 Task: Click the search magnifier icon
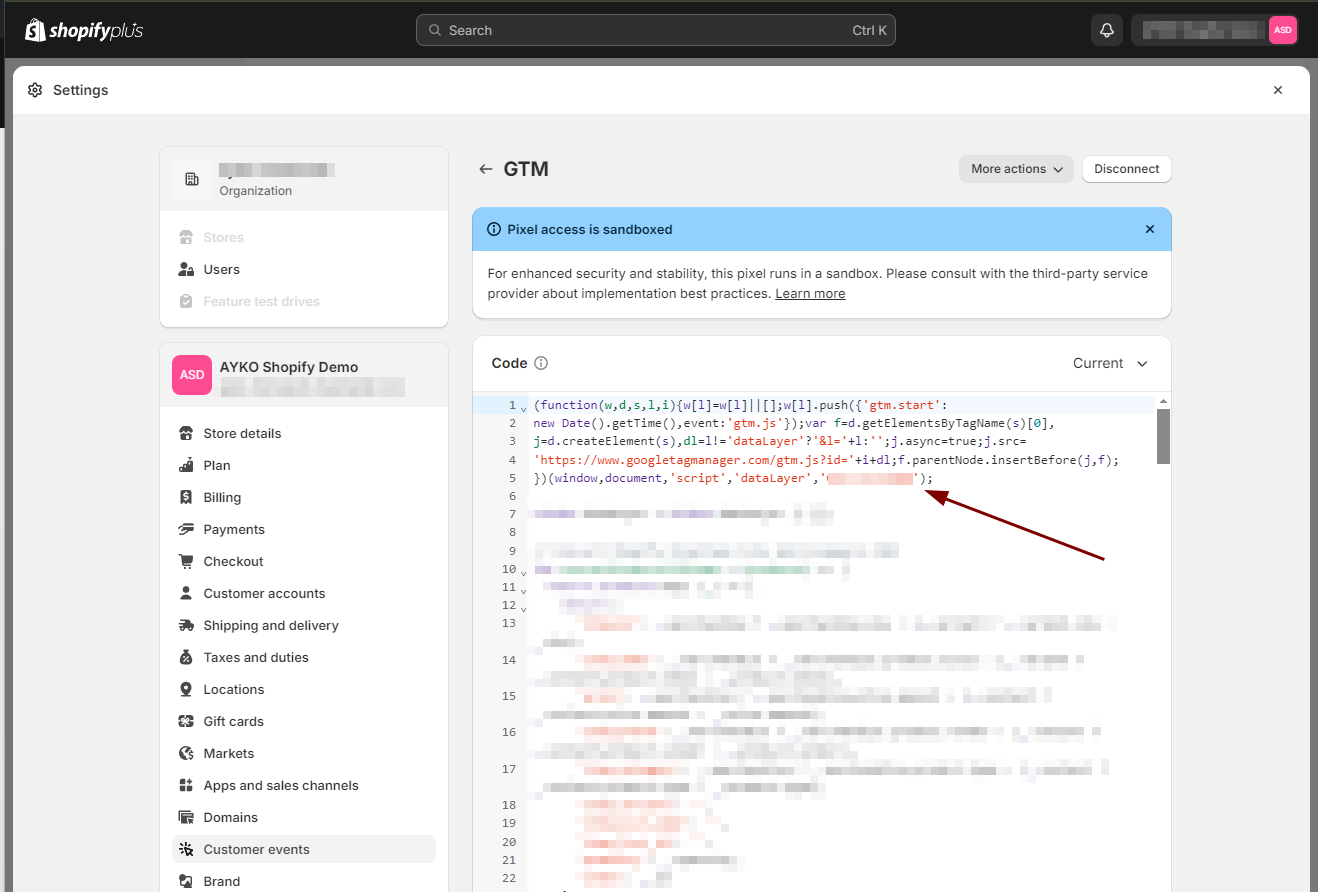click(x=435, y=30)
